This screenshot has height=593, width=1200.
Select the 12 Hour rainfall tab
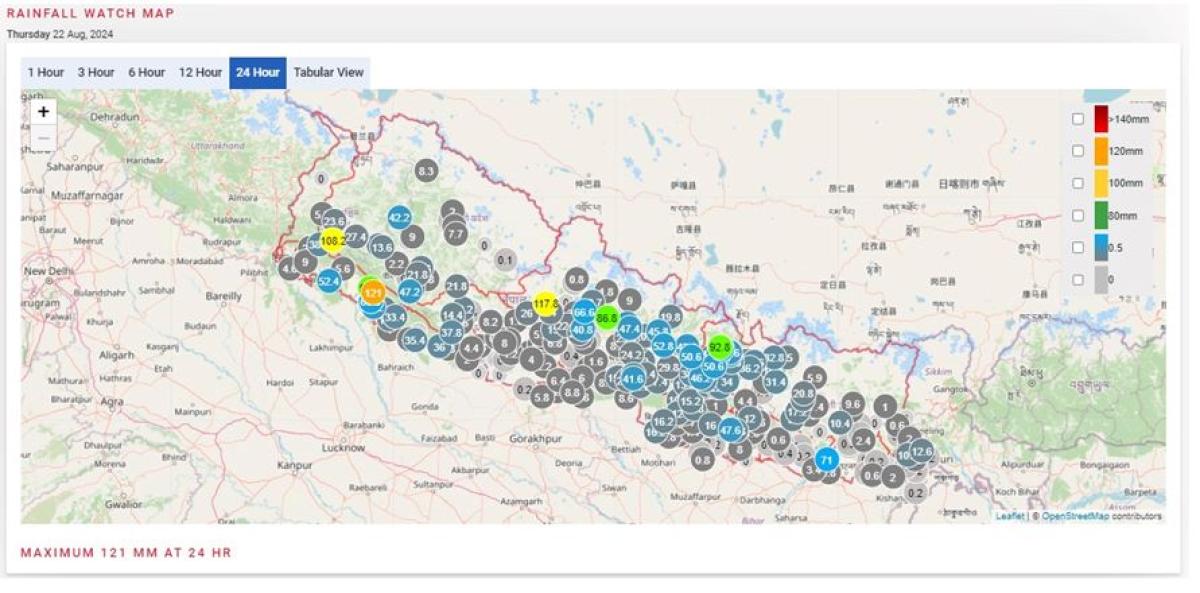tap(200, 72)
